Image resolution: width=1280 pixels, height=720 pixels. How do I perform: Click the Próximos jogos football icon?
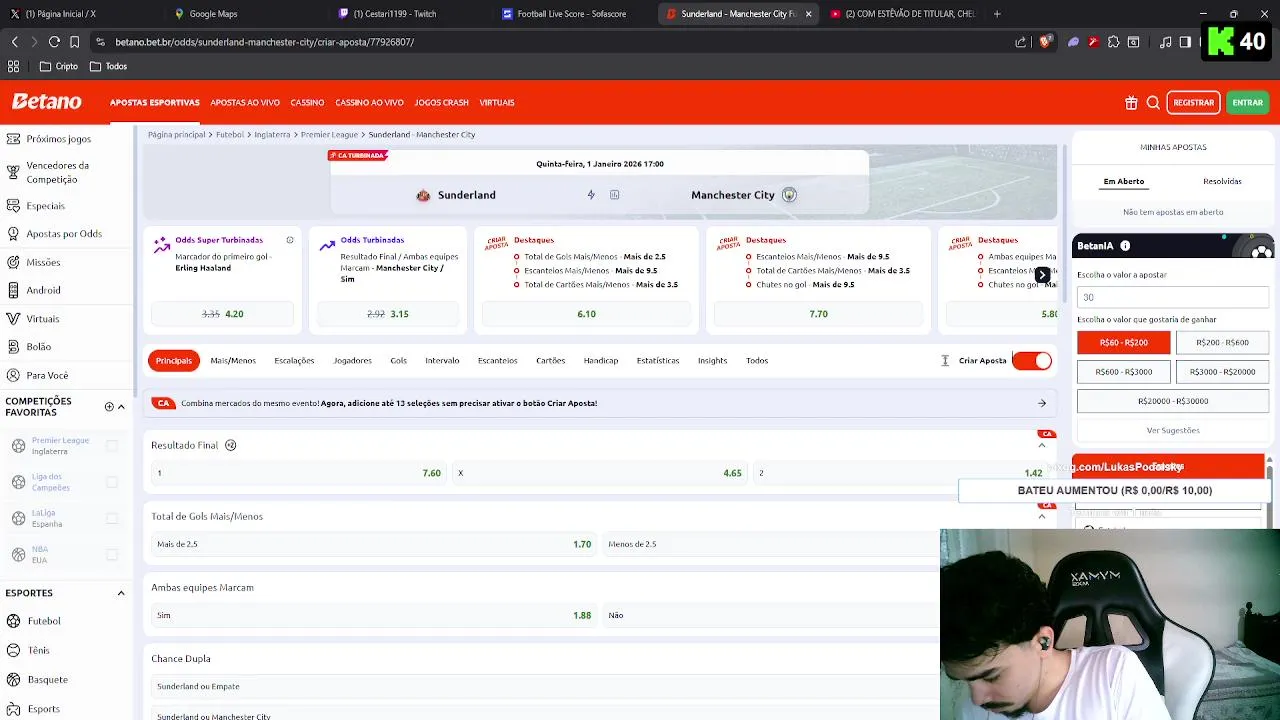(13, 139)
